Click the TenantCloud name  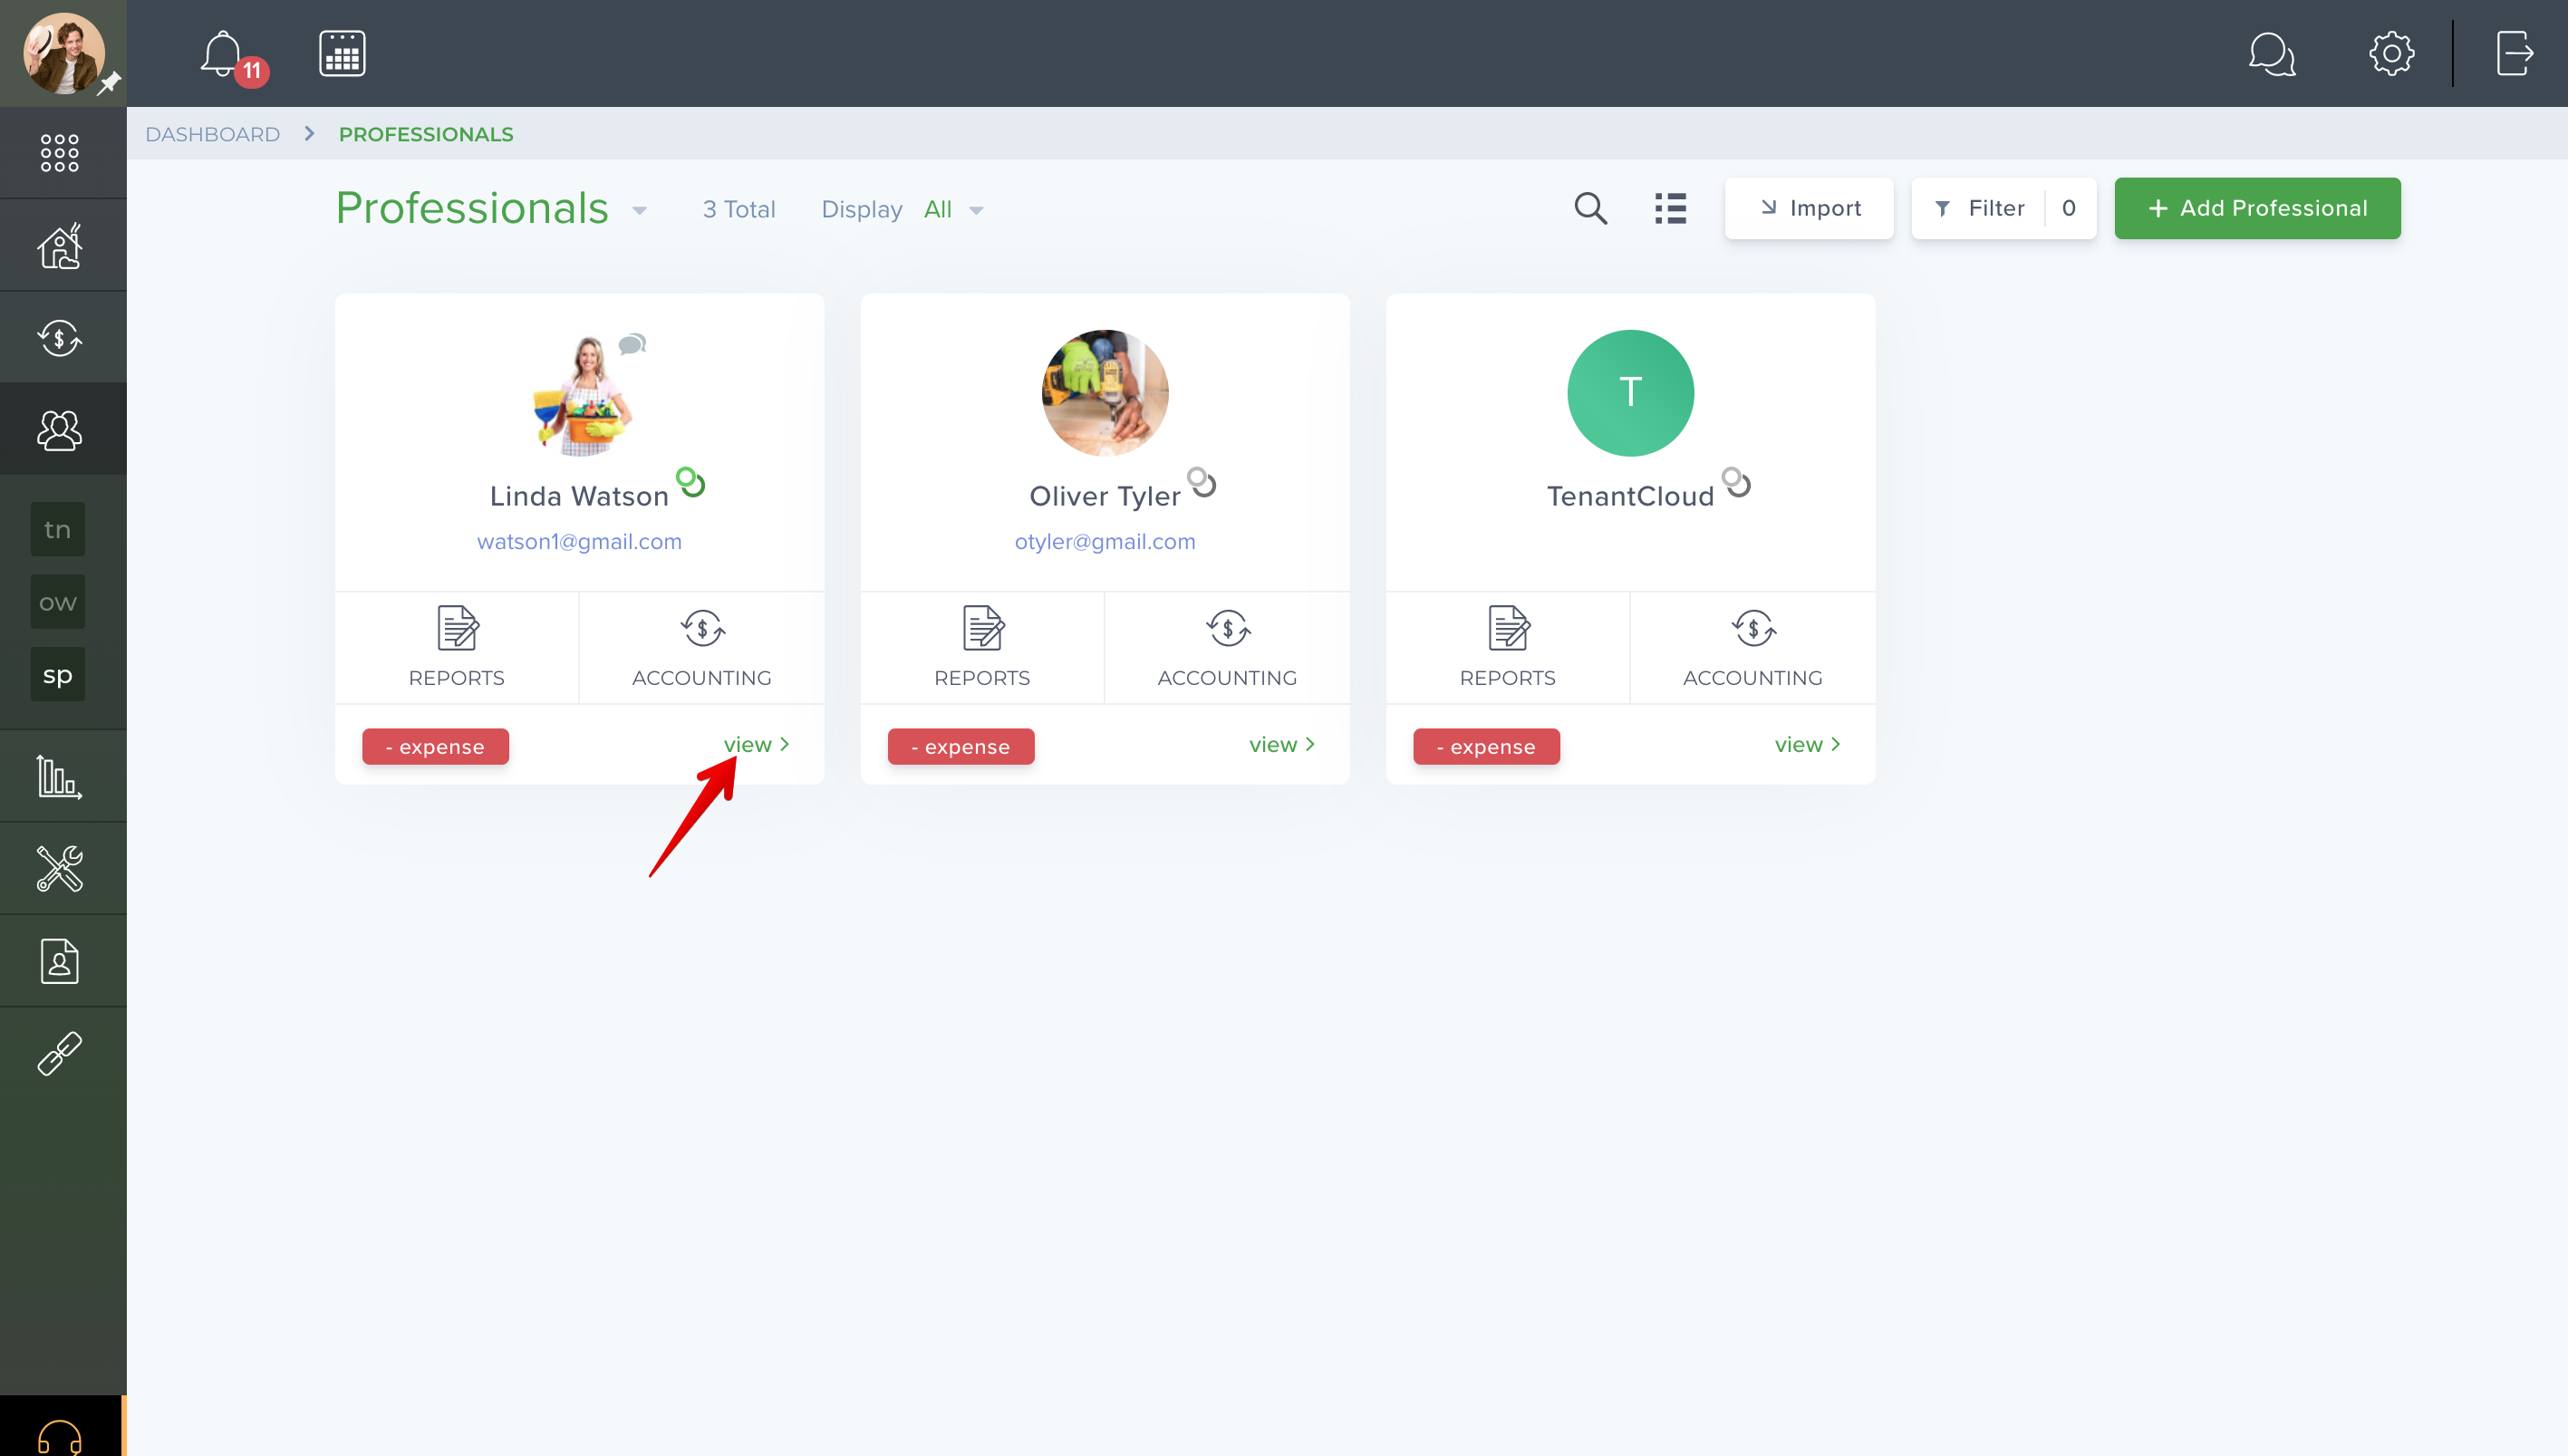pos(1631,496)
